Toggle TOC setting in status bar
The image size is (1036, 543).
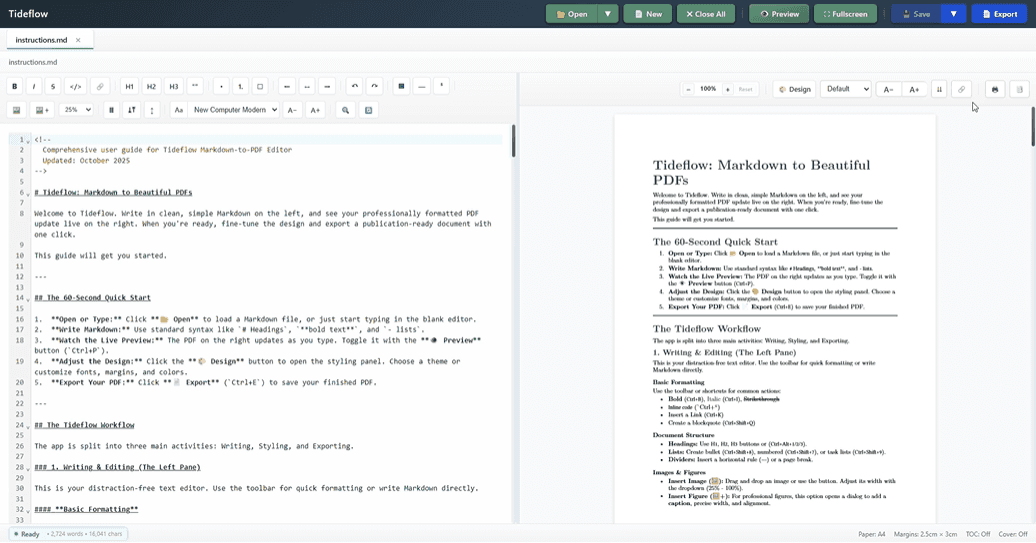[977, 534]
